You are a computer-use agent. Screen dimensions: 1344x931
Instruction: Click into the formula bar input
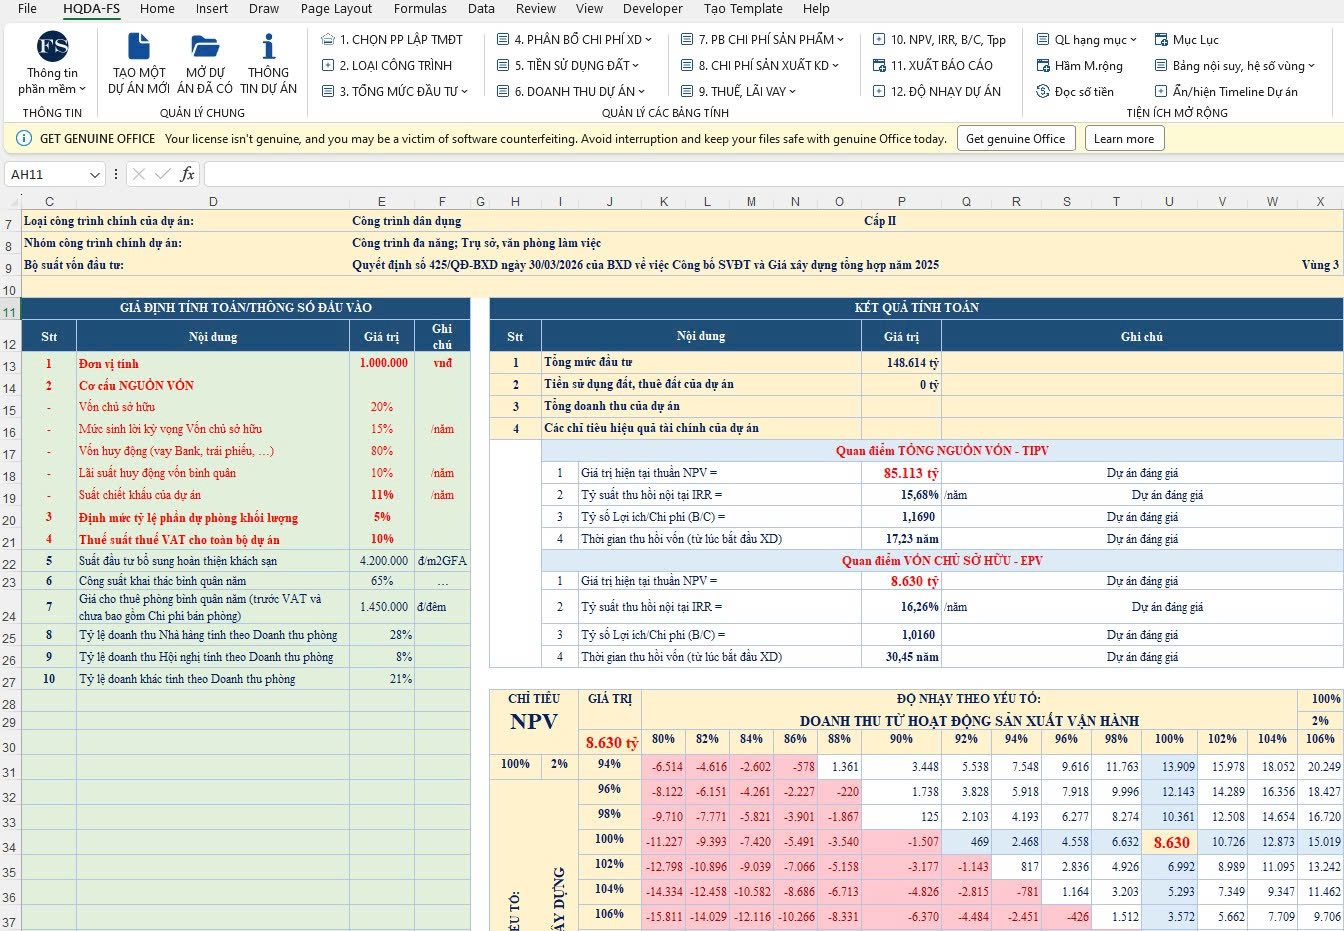click(772, 174)
